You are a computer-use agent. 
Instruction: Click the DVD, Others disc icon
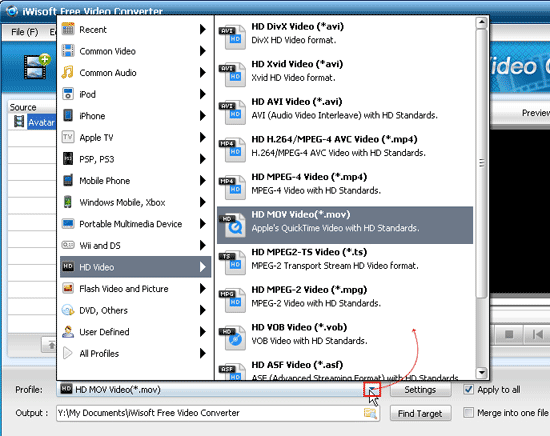pos(68,310)
